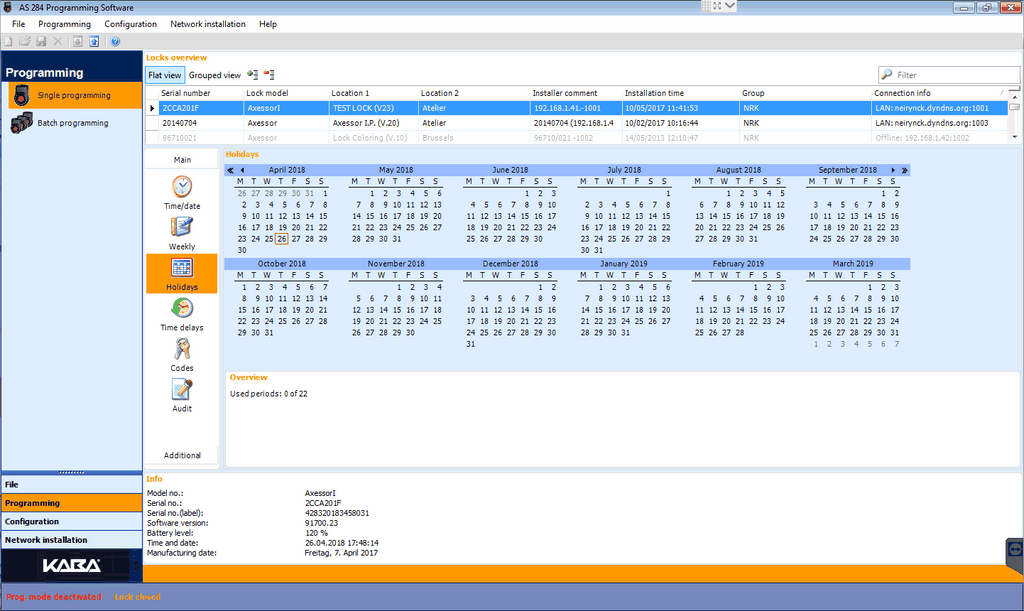Sort by Serial number column header
Image resolution: width=1024 pixels, height=611 pixels.
(200, 93)
